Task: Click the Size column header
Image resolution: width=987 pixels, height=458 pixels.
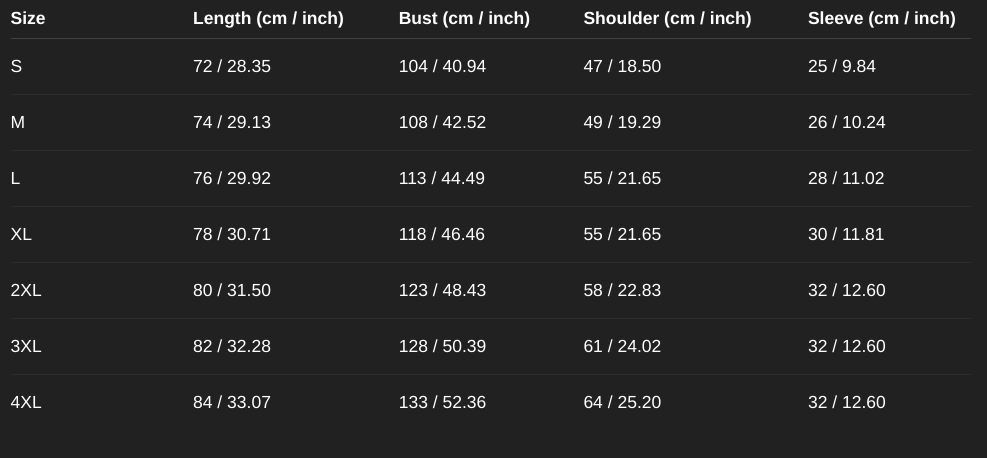Action: (28, 18)
